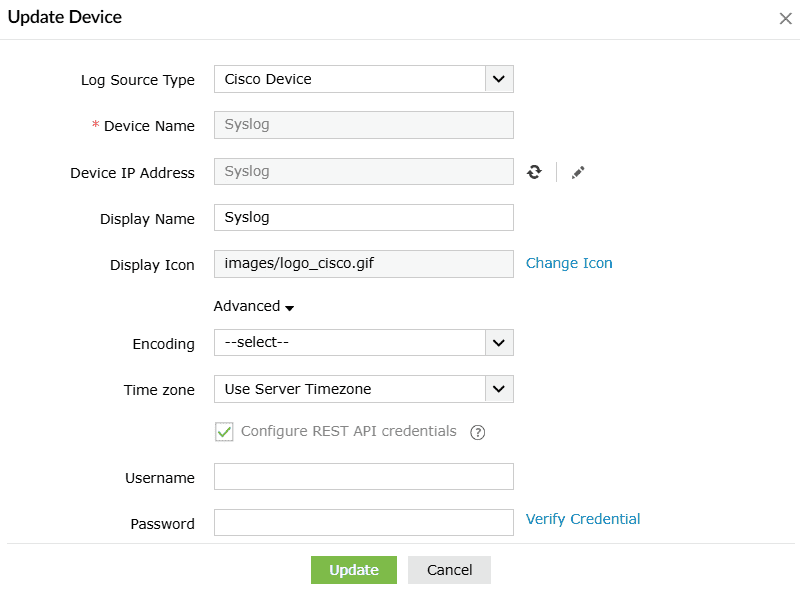Click the refresh icon beside Device IP Address
This screenshot has width=800, height=605.
[x=535, y=172]
